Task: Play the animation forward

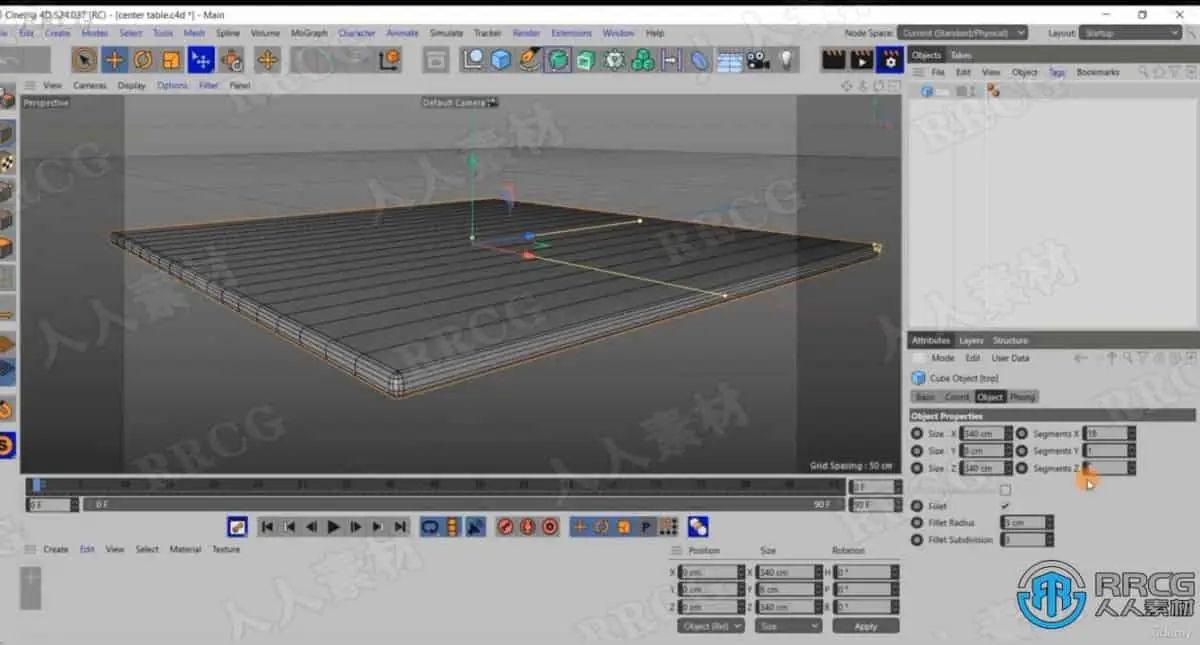Action: [x=333, y=526]
